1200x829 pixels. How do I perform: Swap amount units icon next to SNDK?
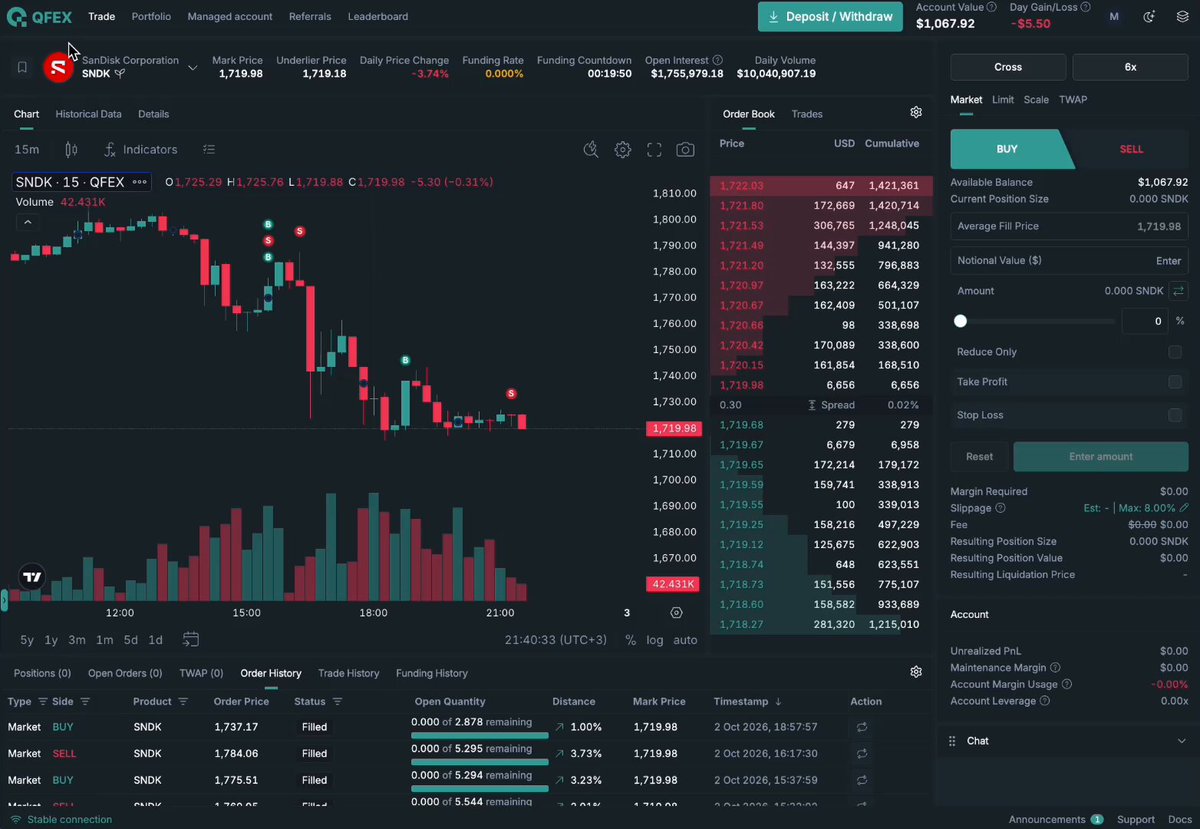tap(1179, 291)
